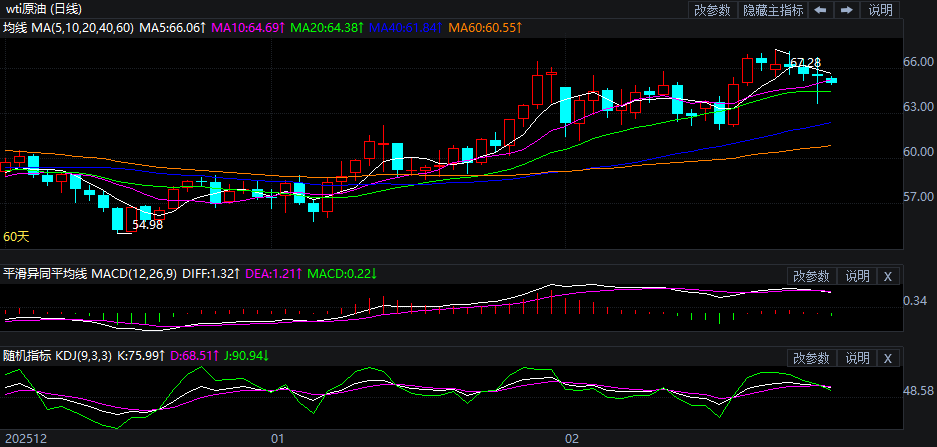Screen dimensions: 937x447
Task: Click the left arrow navigation icon
Action: point(819,10)
